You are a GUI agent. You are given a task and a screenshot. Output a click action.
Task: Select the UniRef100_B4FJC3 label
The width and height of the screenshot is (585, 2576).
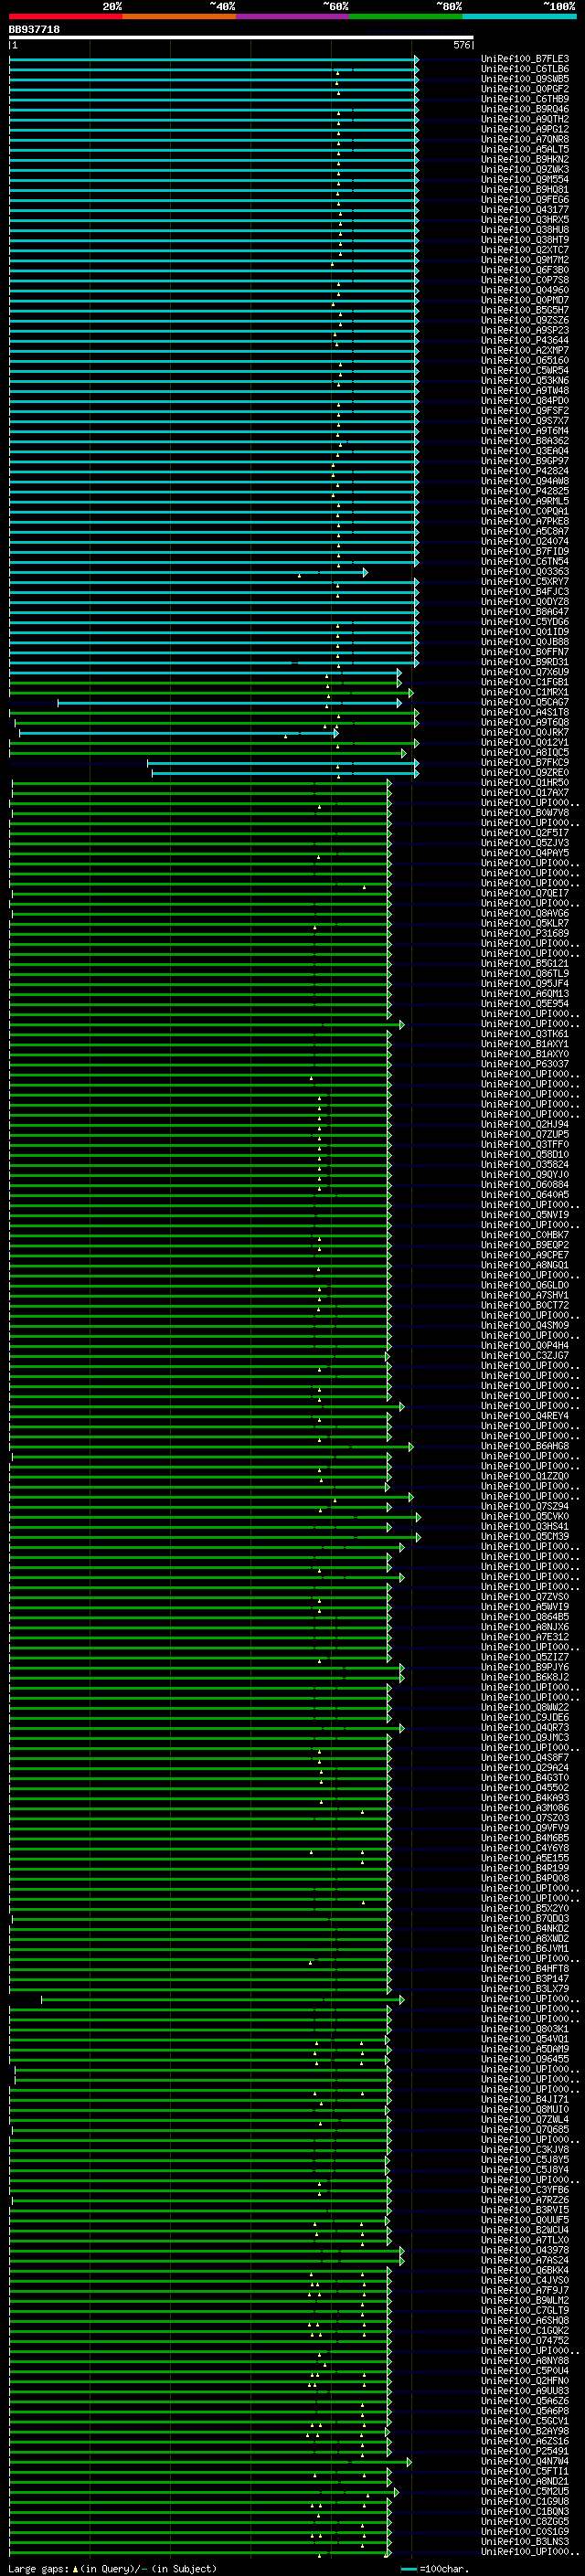[x=525, y=591]
